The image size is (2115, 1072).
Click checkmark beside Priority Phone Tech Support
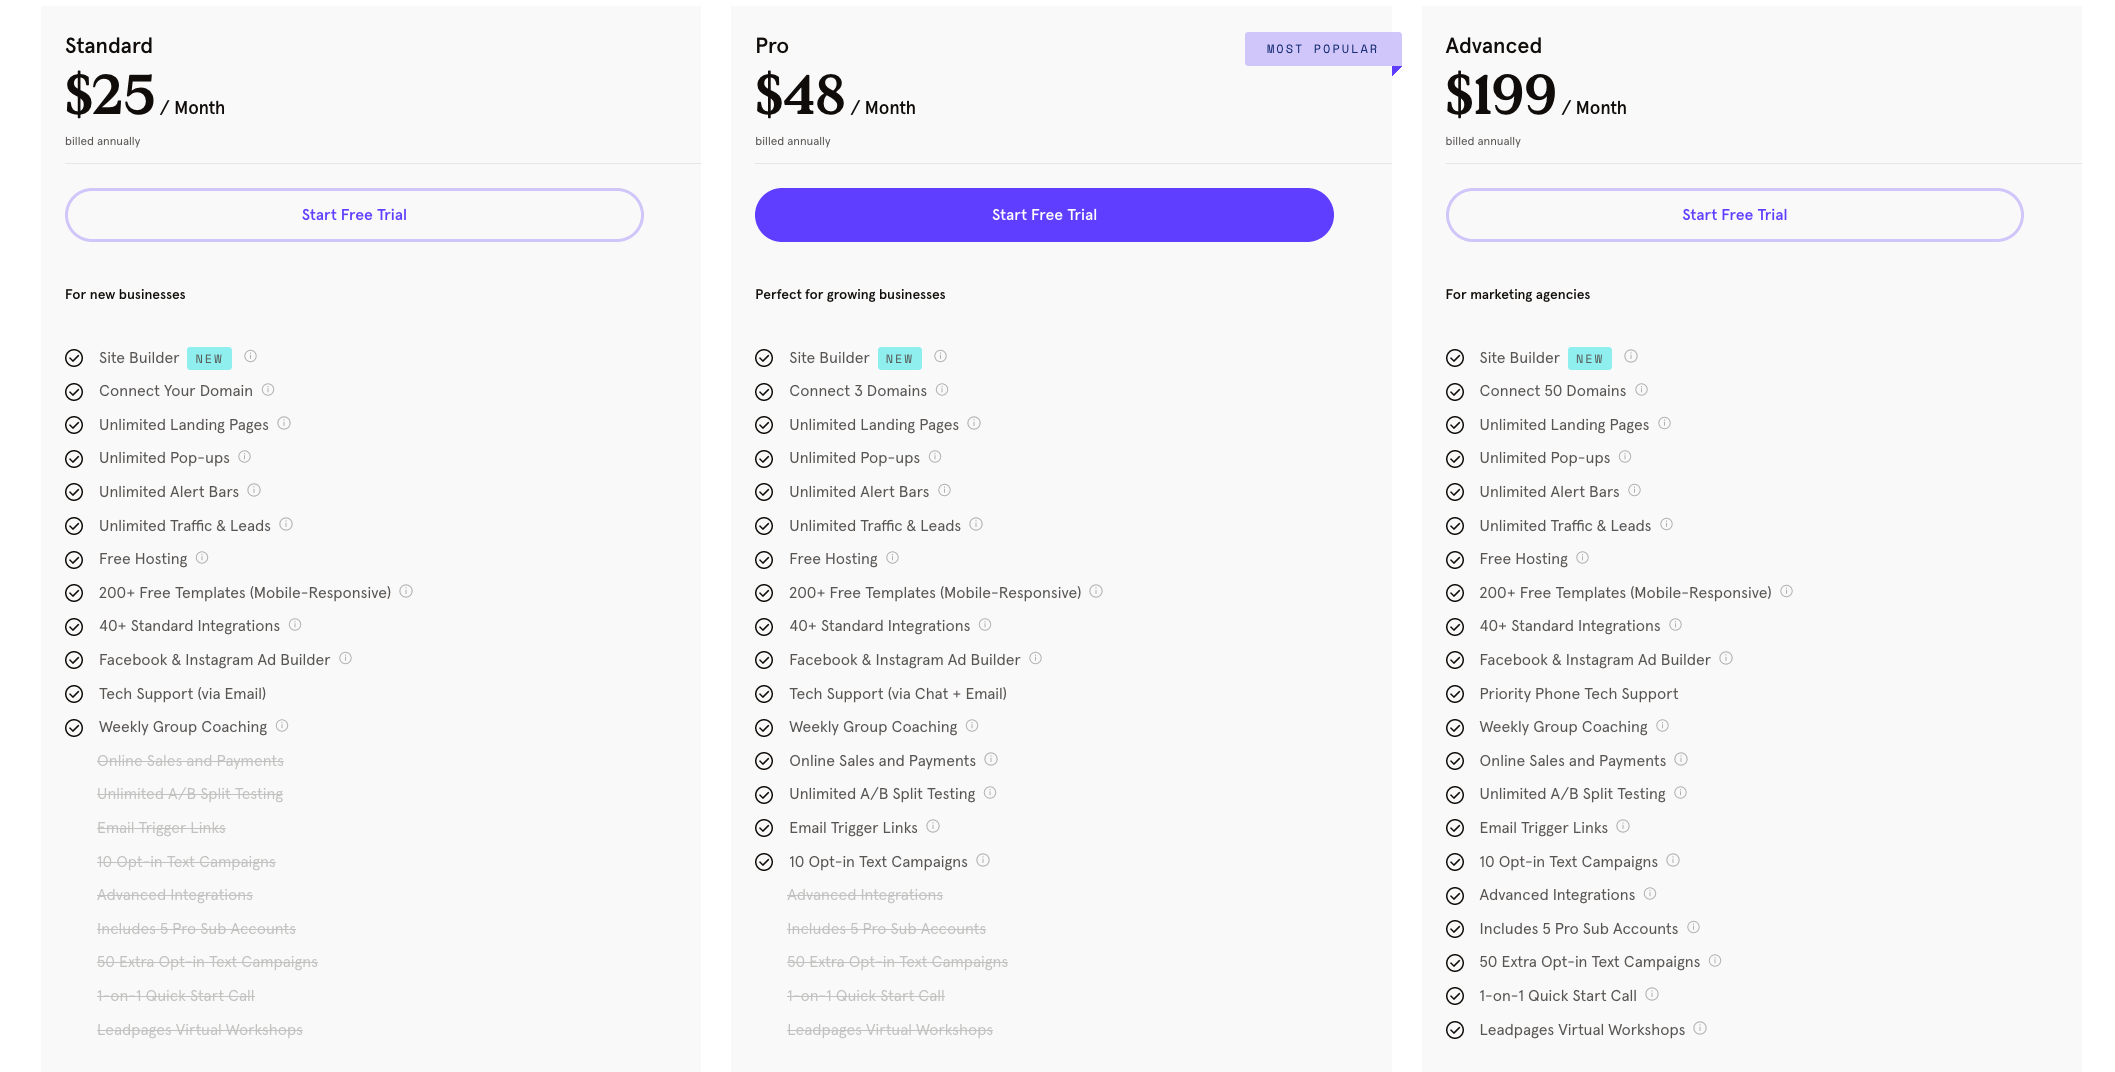click(x=1455, y=694)
